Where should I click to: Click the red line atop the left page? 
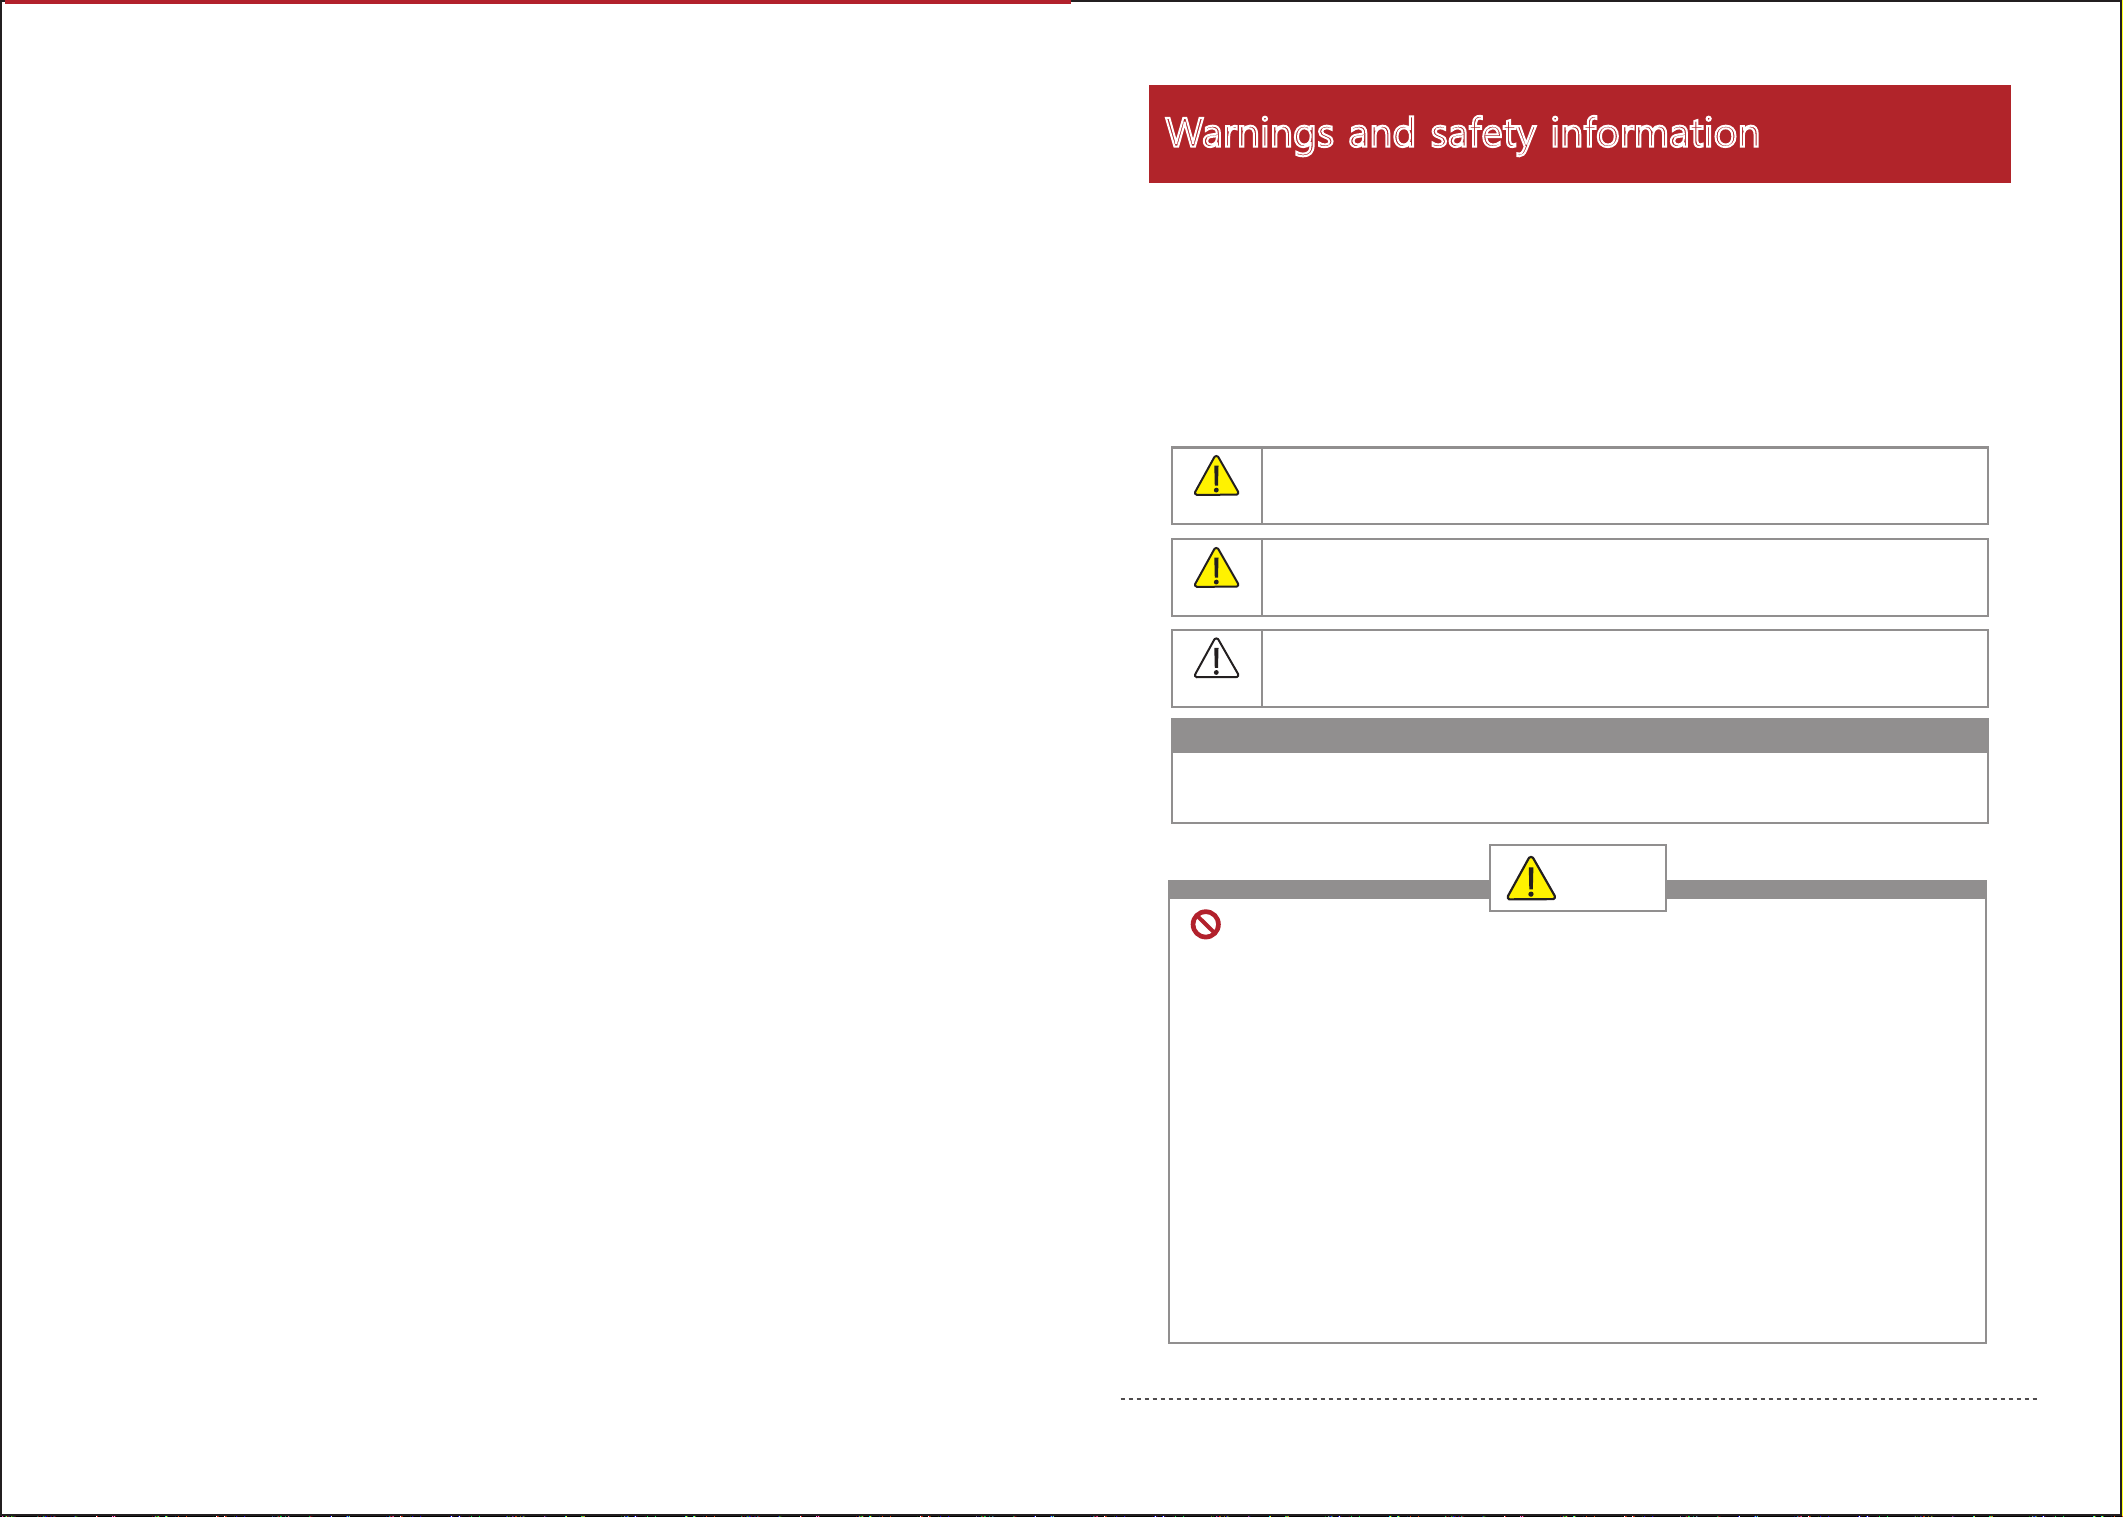coord(536,2)
